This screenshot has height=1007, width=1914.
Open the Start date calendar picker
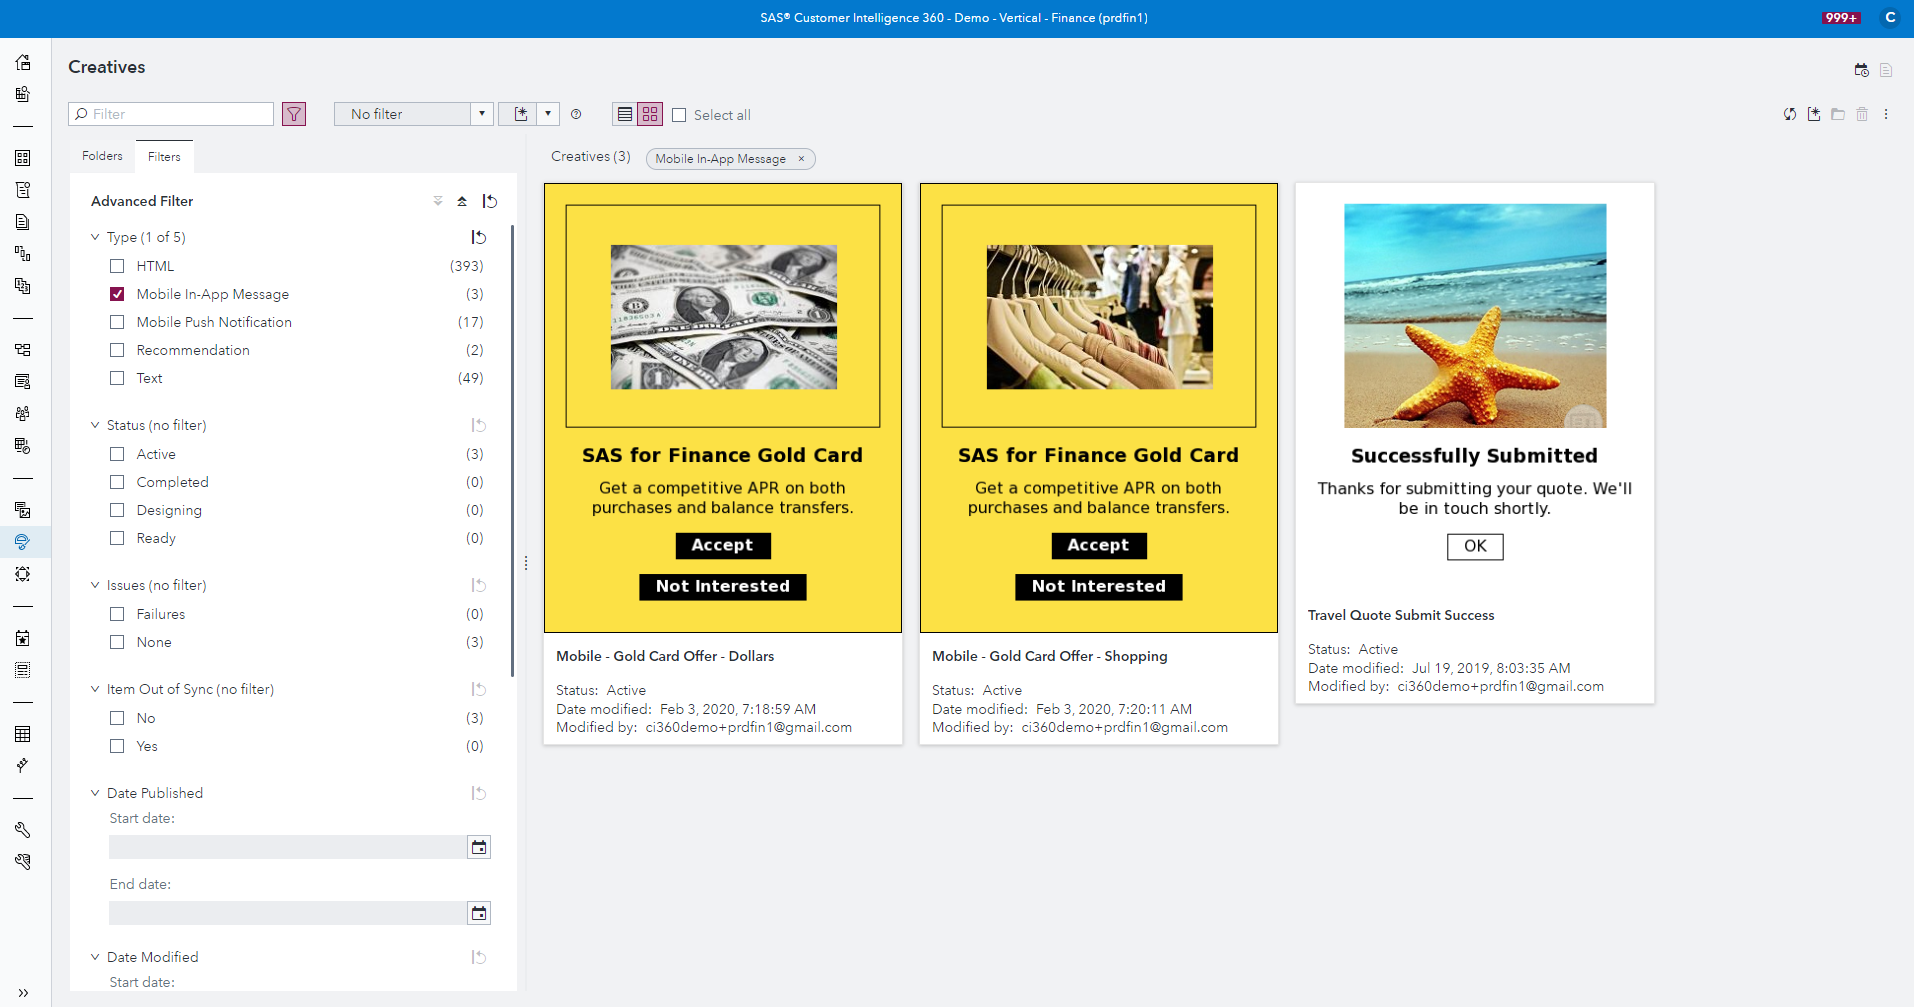[478, 846]
